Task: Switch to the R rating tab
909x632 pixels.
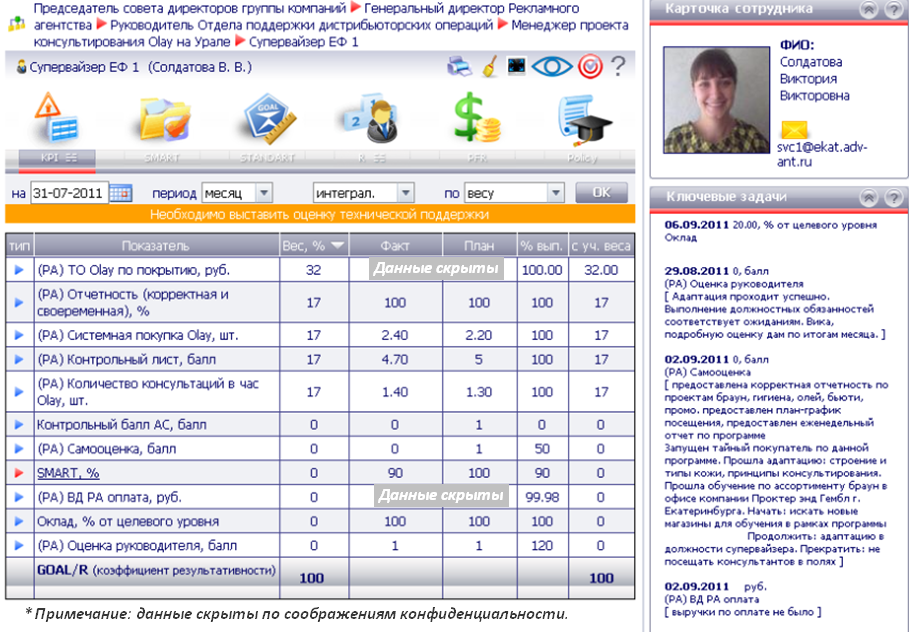Action: [372, 158]
